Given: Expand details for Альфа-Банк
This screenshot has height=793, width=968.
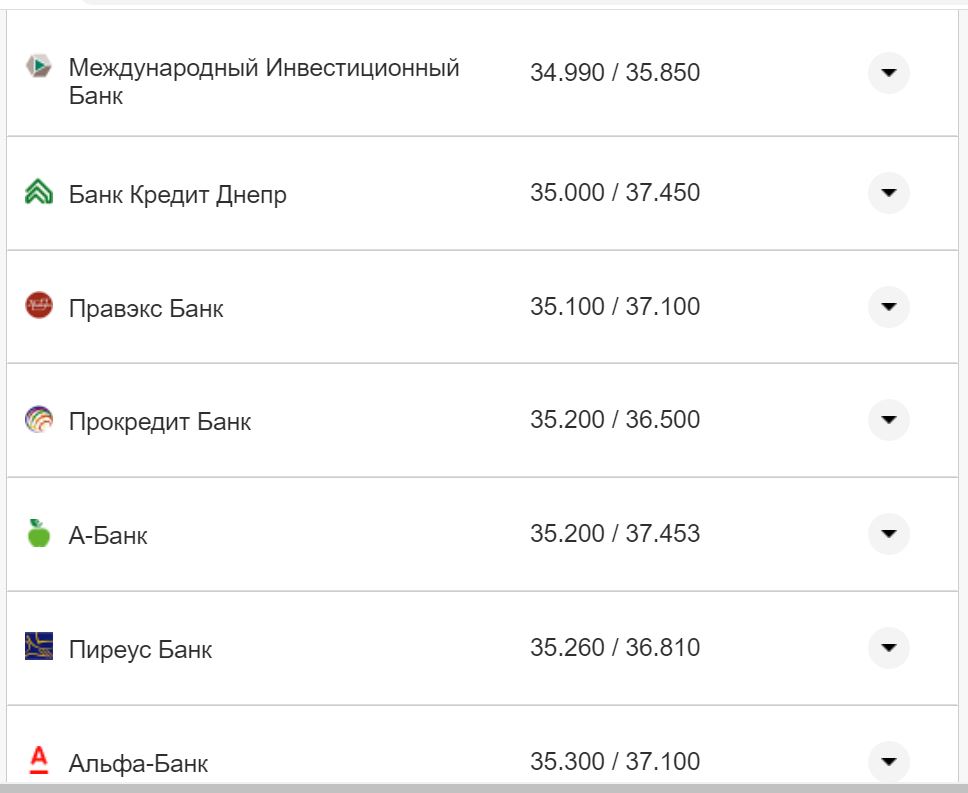Looking at the screenshot, I should click(x=888, y=761).
